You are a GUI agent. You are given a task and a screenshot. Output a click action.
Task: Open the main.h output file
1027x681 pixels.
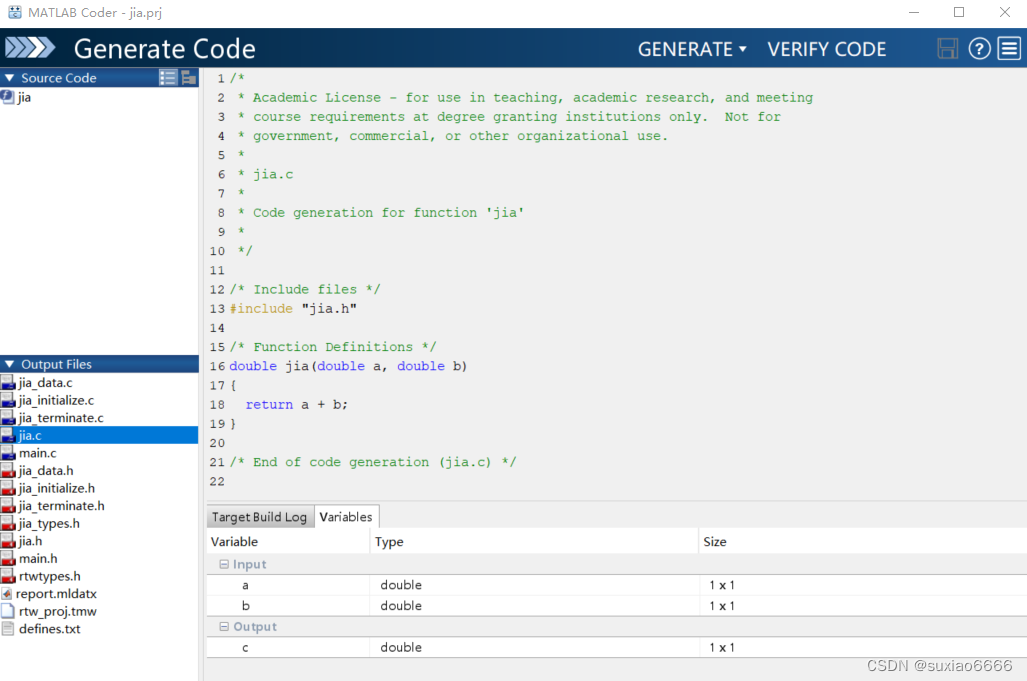(99, 559)
